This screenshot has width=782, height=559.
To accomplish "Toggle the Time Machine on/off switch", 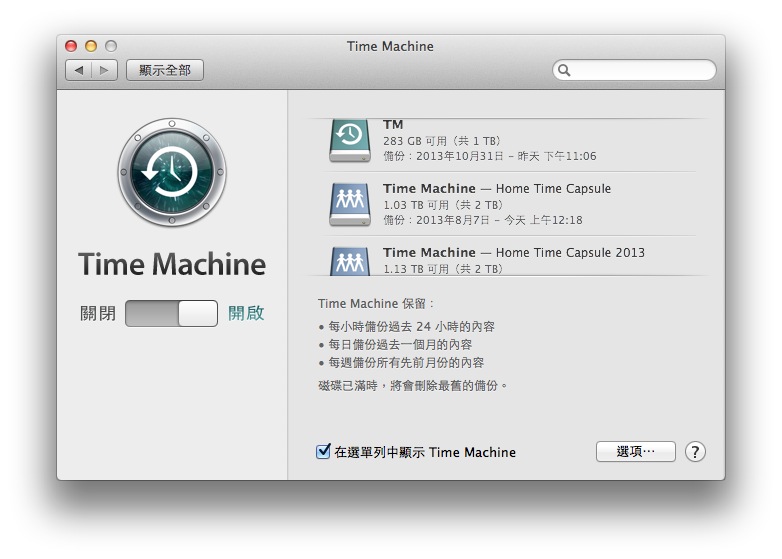I will click(171, 313).
